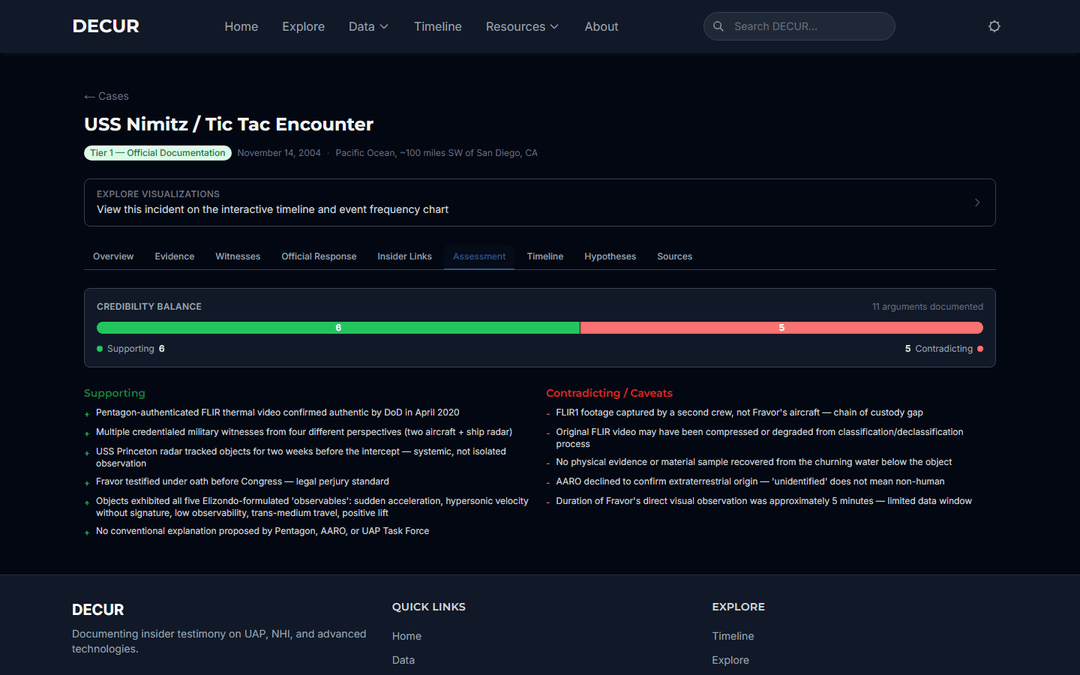This screenshot has height=675, width=1080.
Task: Click the search magnifier icon
Action: [x=719, y=26]
